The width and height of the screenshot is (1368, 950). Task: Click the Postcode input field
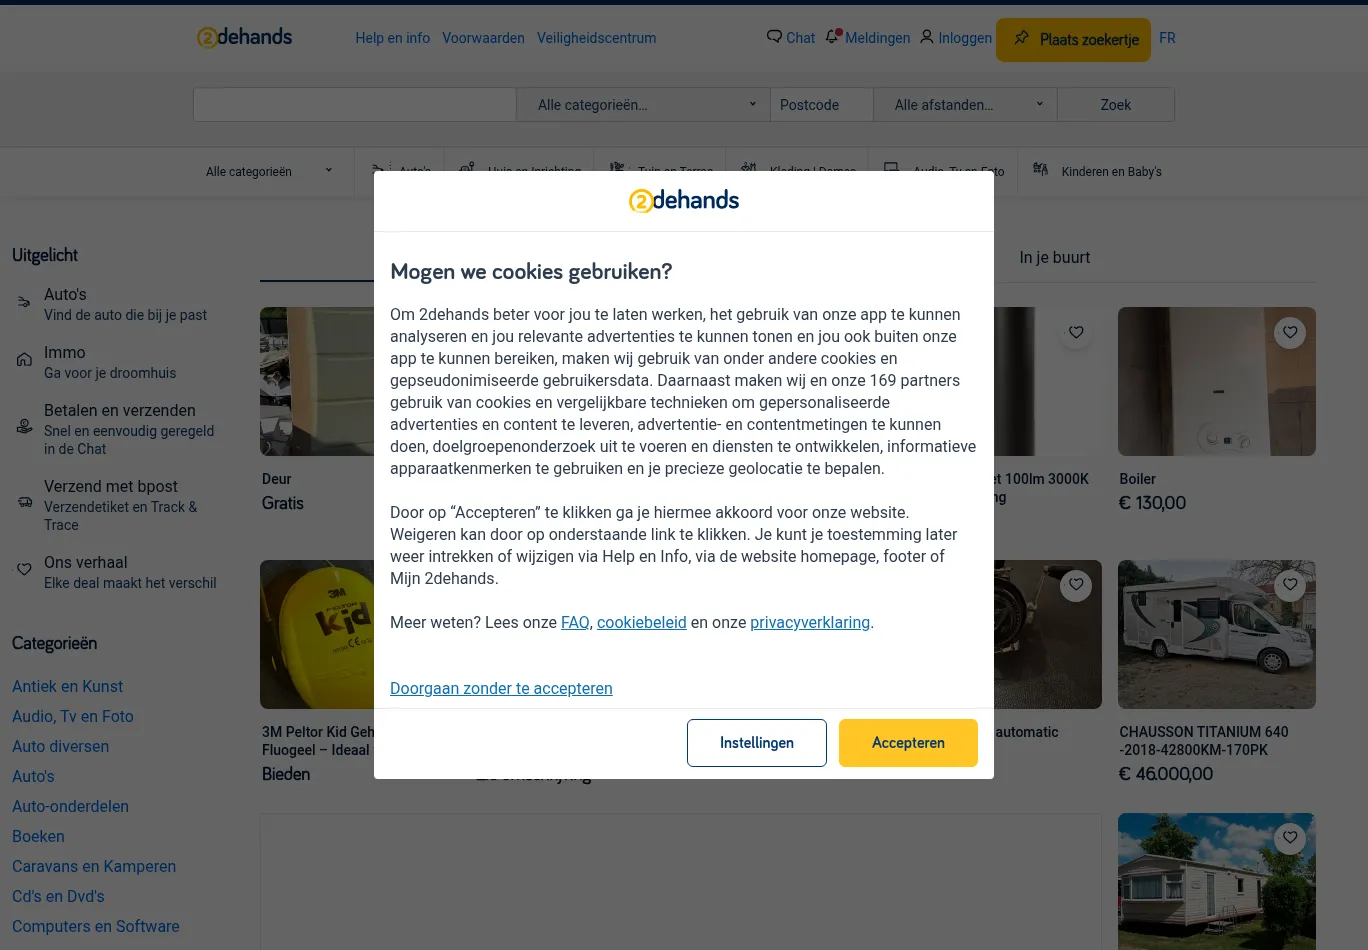coord(821,105)
